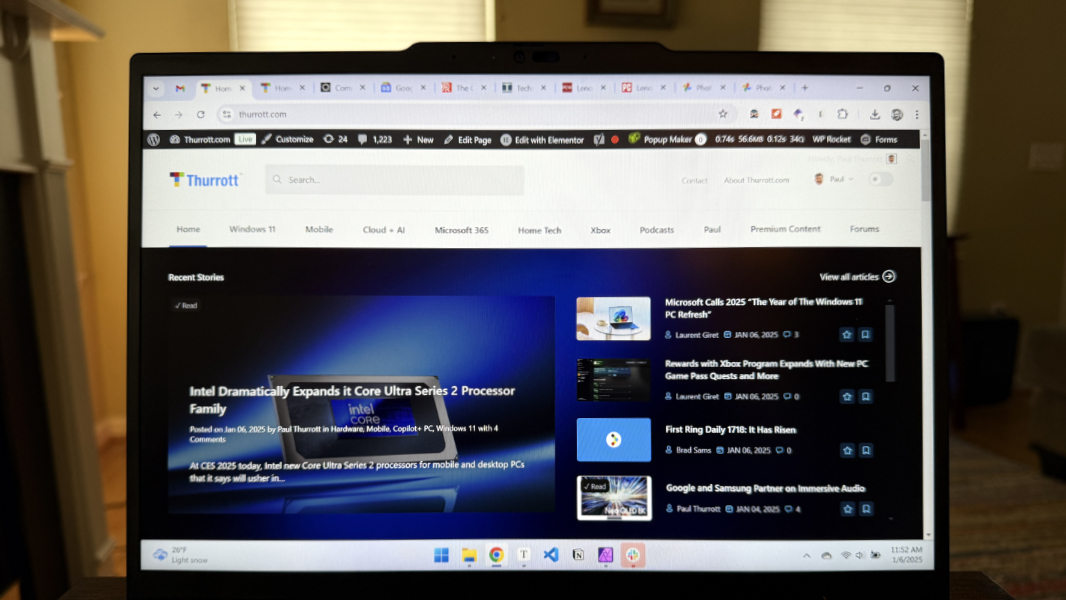Click the Chrome bookmark star in address bar

tap(723, 114)
